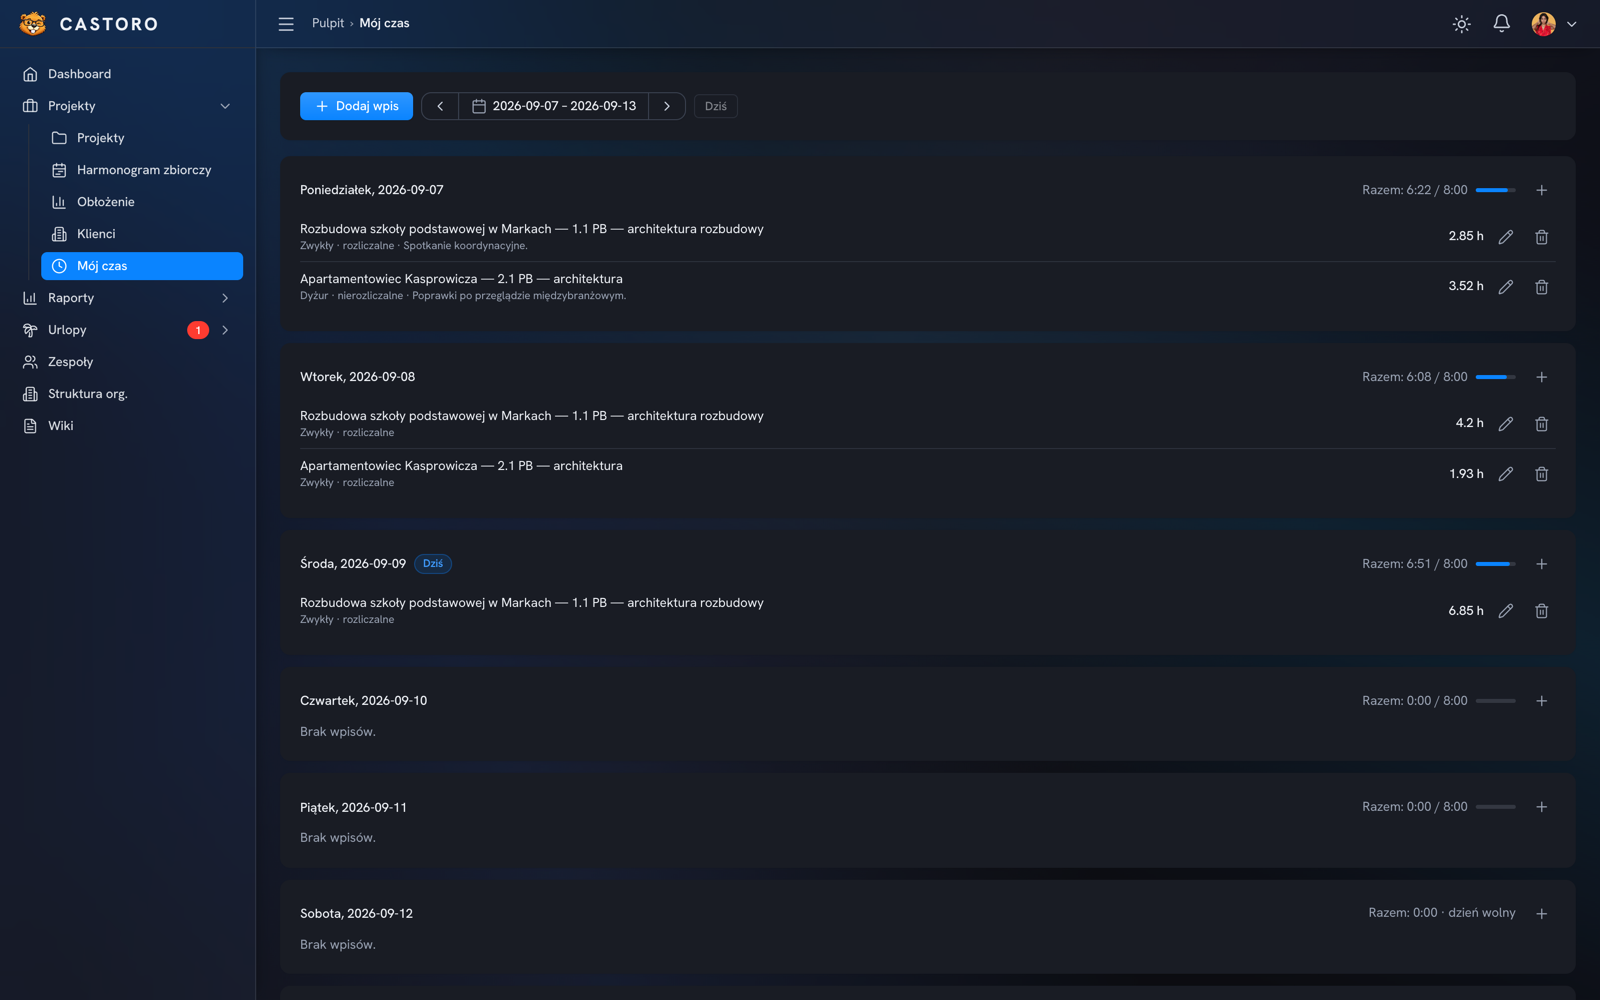The width and height of the screenshot is (1600, 1000).
Task: Edit the 6.85 h Wednesday entry
Action: pos(1505,611)
